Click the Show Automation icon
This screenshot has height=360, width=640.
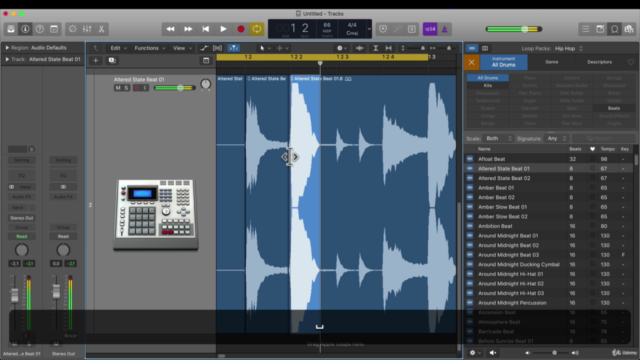tap(204, 48)
